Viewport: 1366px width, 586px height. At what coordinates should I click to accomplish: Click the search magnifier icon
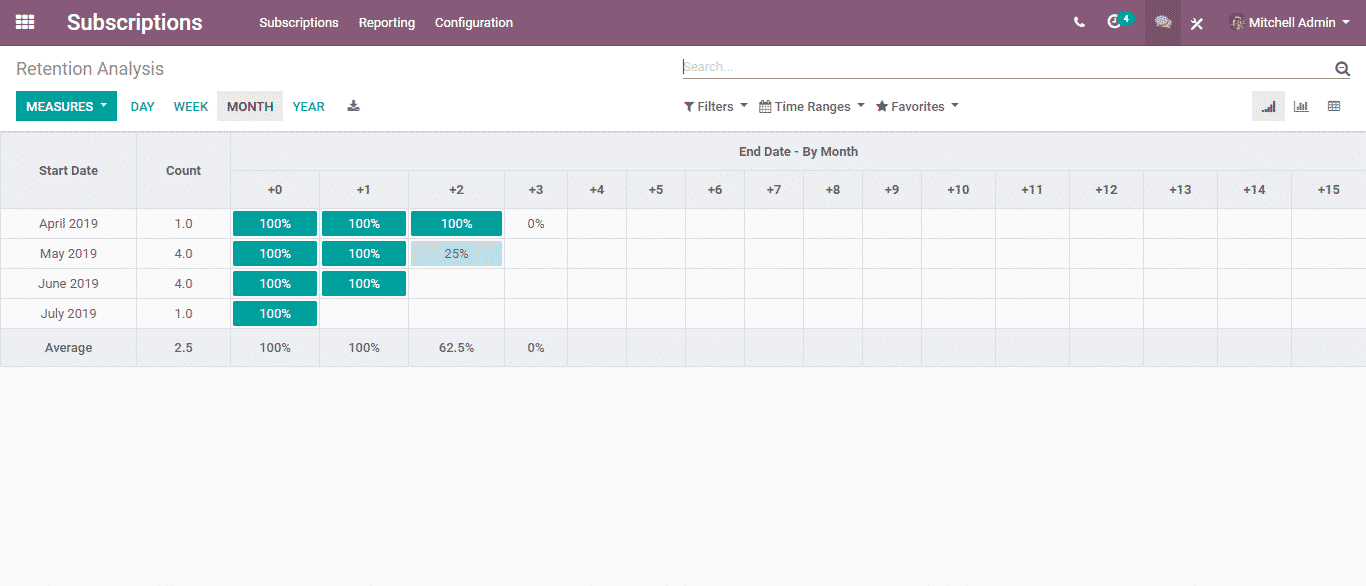1342,68
